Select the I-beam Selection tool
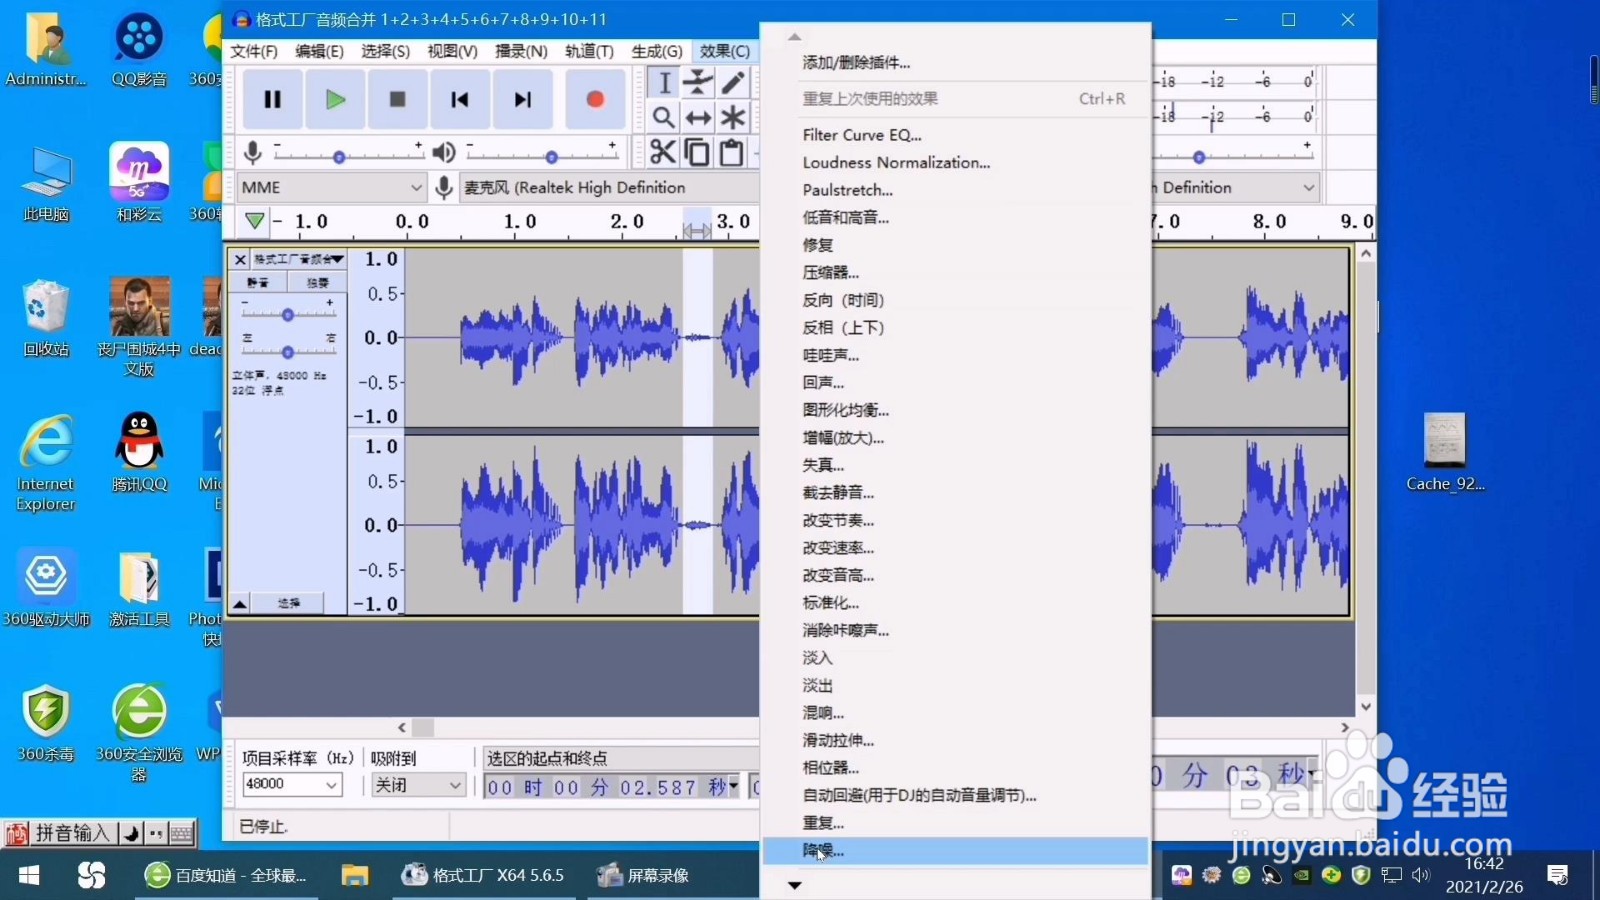 click(x=663, y=82)
